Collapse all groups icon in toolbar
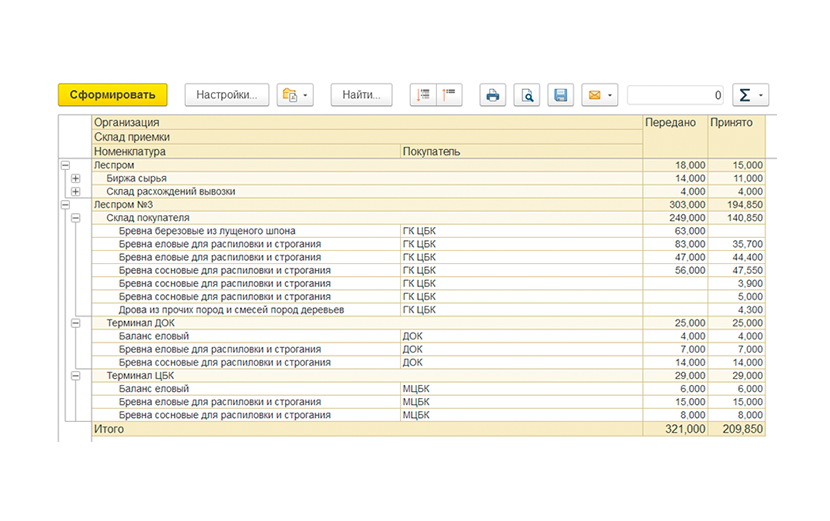The height and width of the screenshot is (521, 830). pos(449,95)
